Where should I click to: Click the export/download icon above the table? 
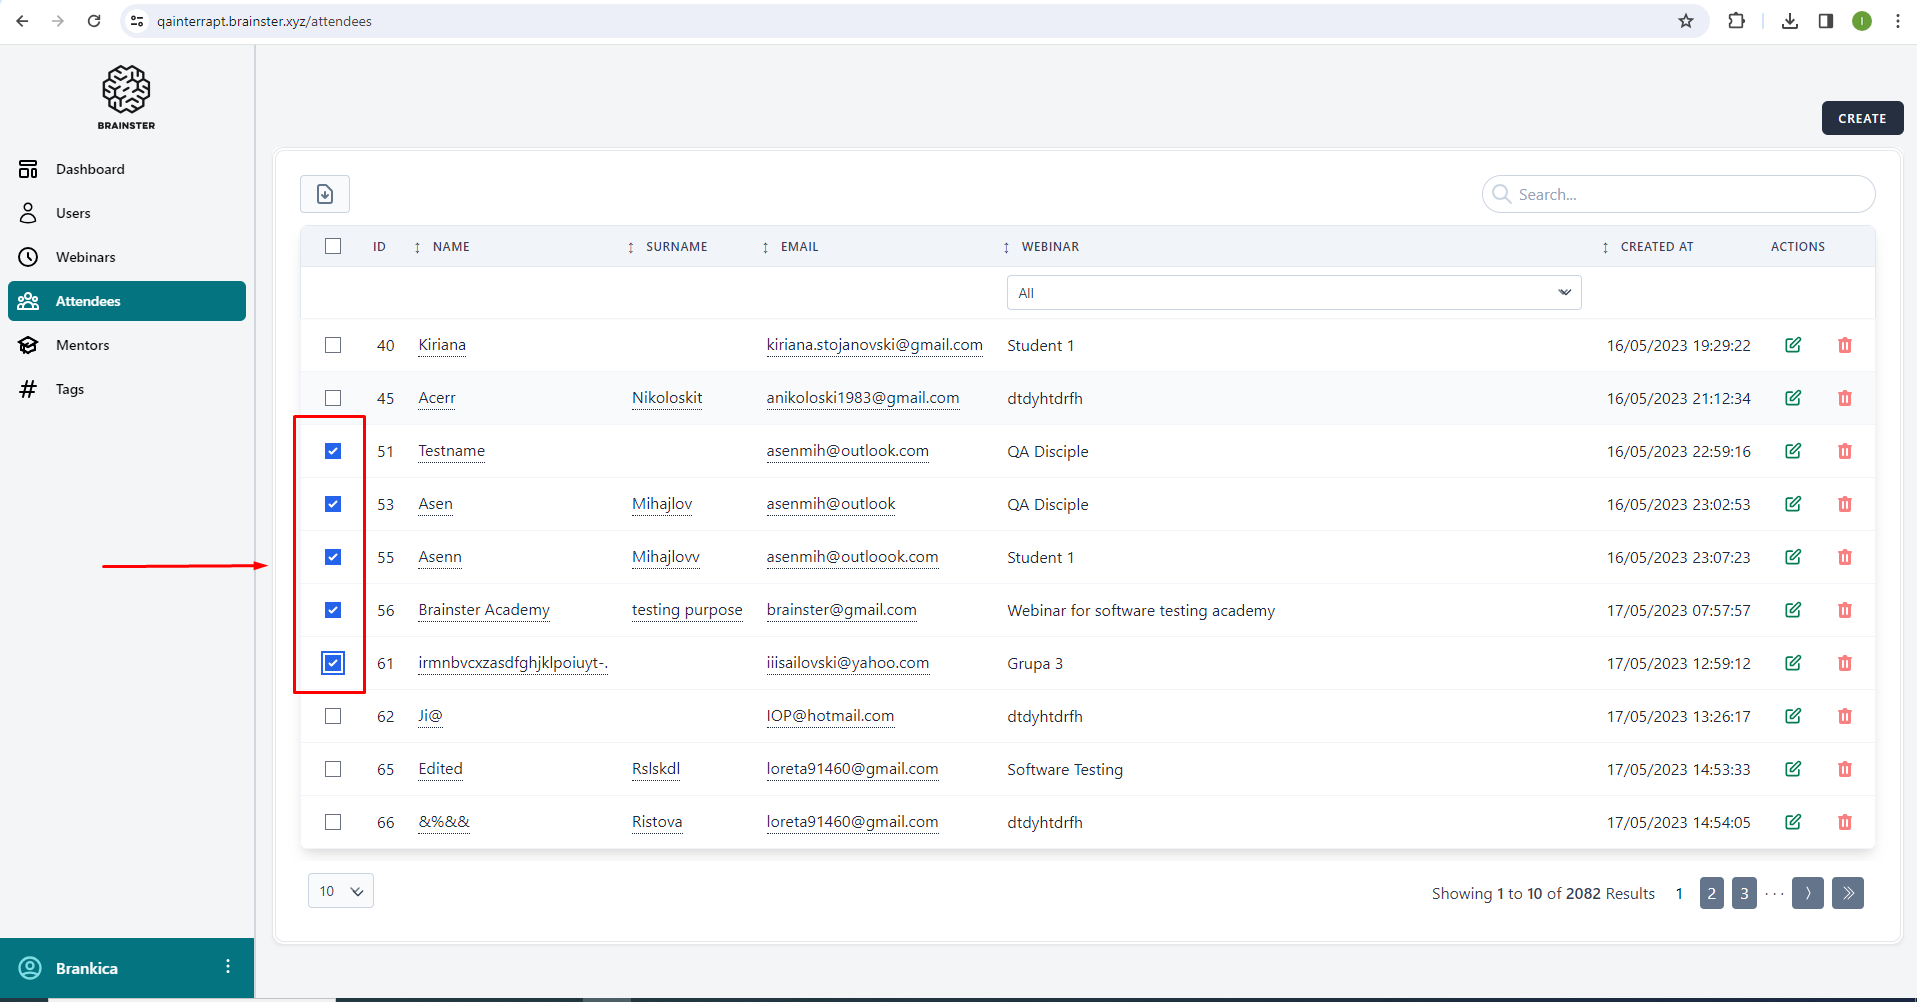tap(325, 194)
